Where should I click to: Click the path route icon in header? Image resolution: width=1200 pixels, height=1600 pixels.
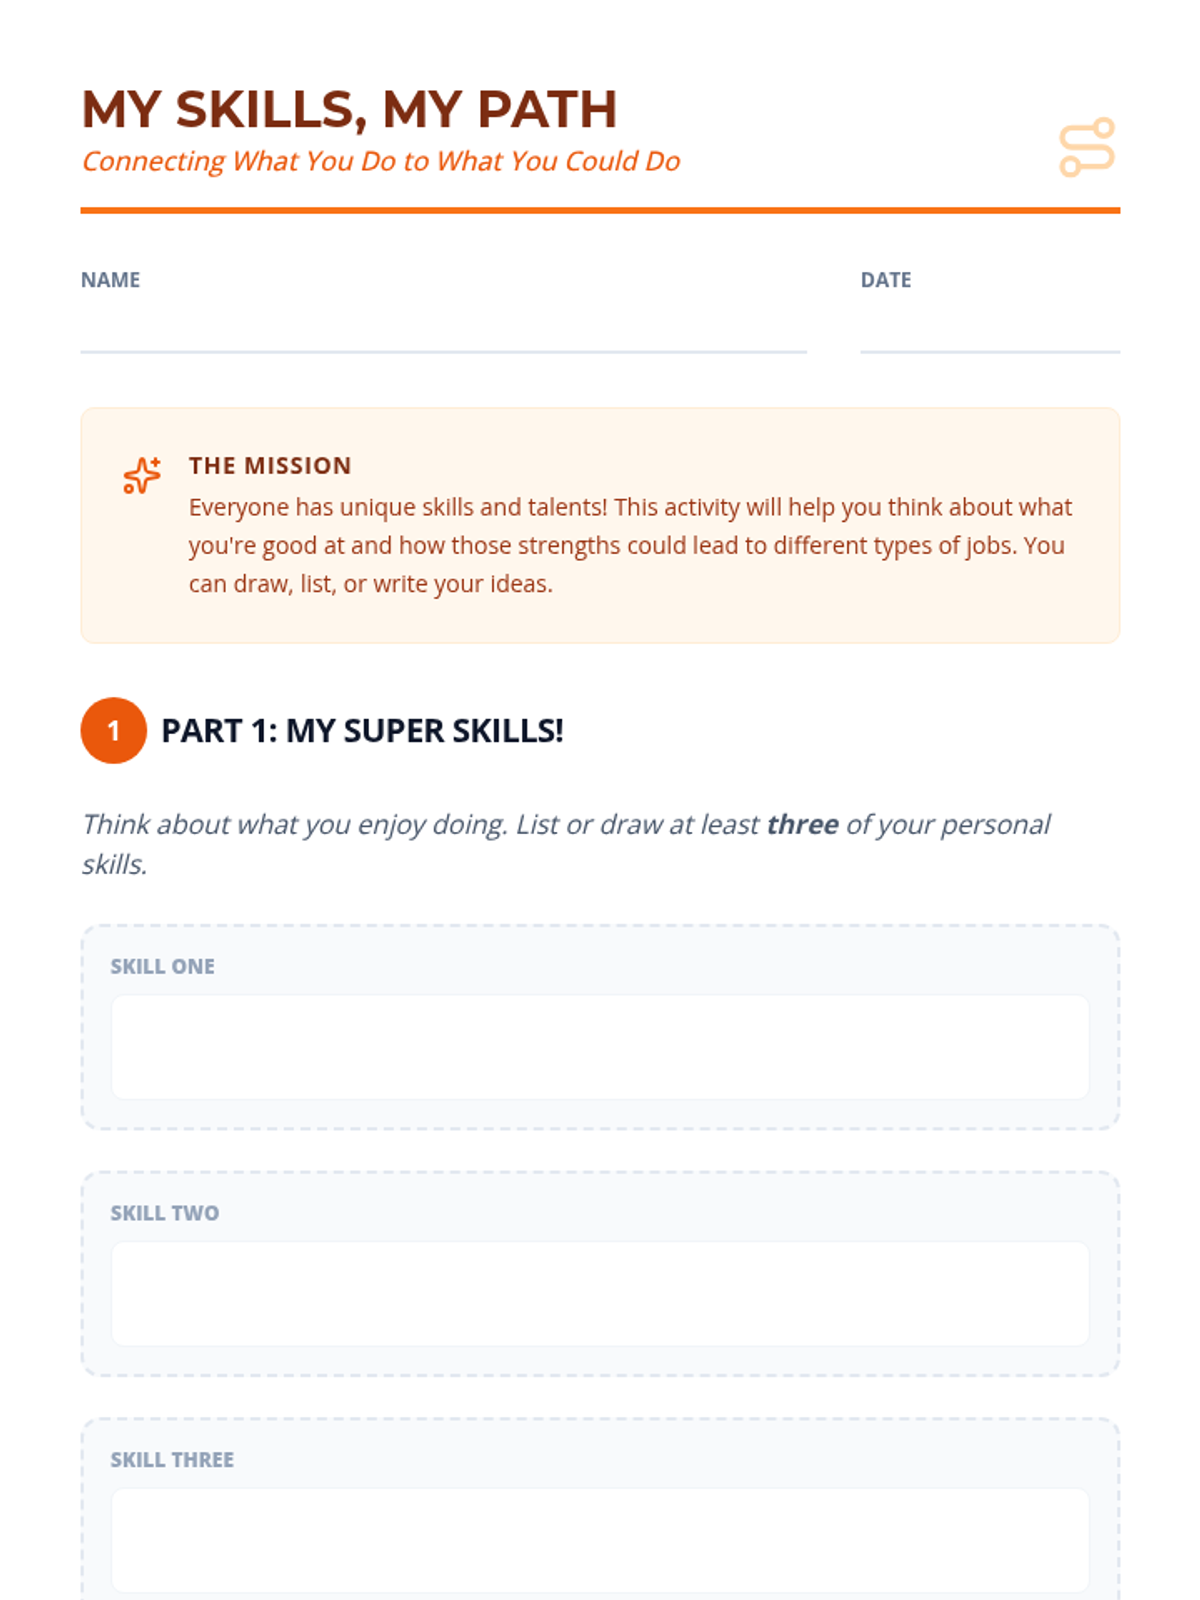click(1087, 147)
